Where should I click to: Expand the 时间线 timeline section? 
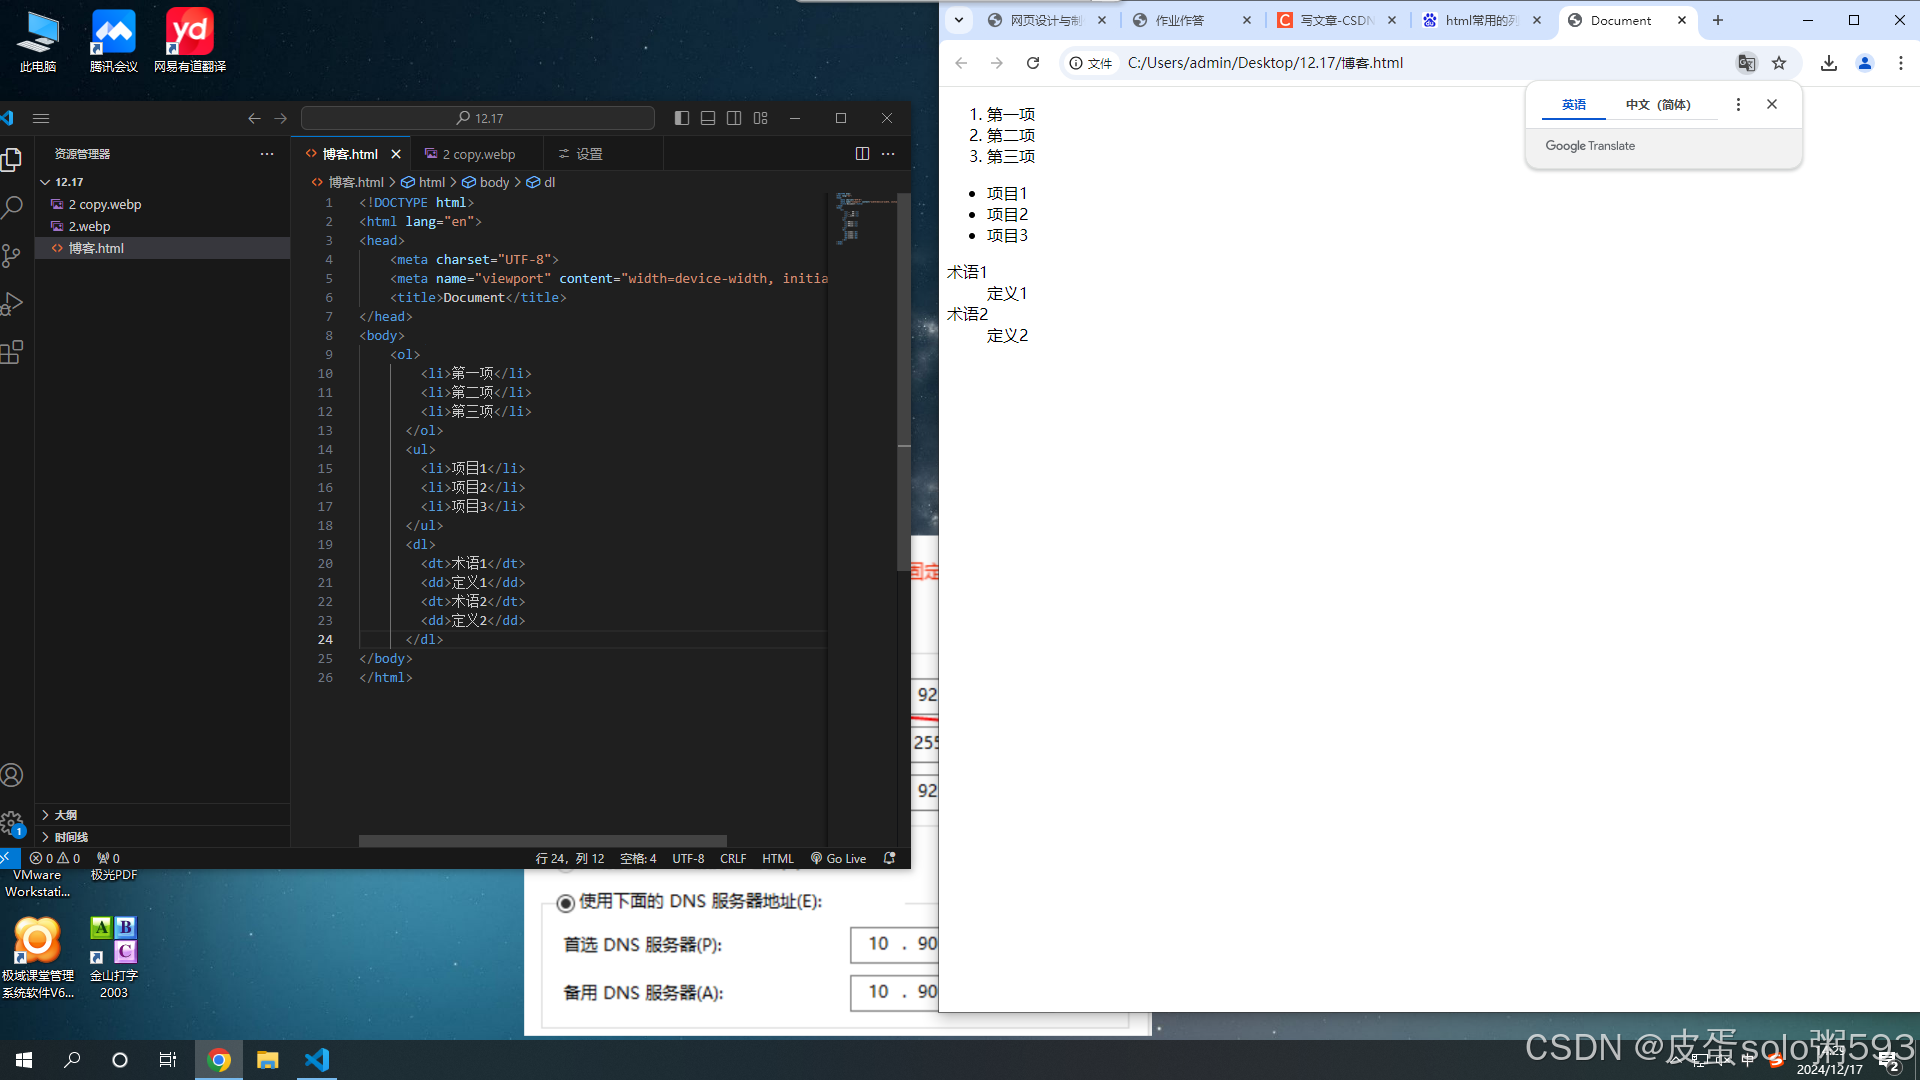(x=70, y=837)
